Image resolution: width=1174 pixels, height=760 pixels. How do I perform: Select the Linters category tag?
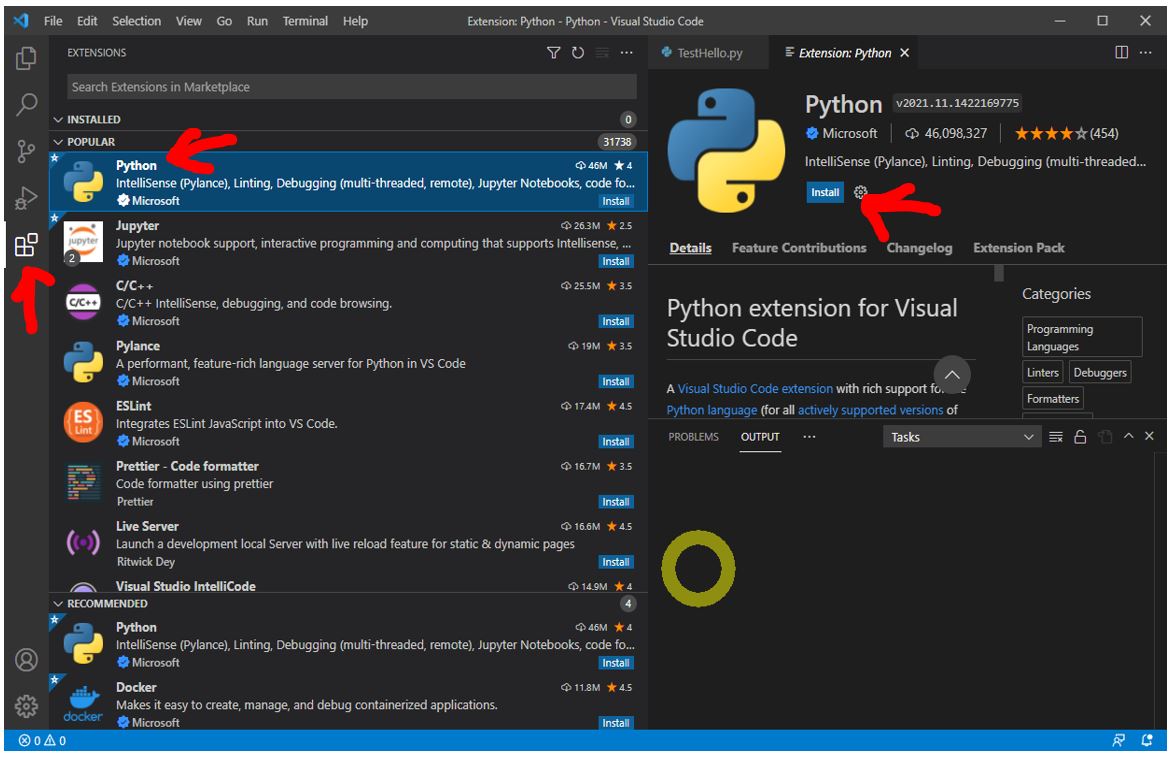tap(1042, 373)
